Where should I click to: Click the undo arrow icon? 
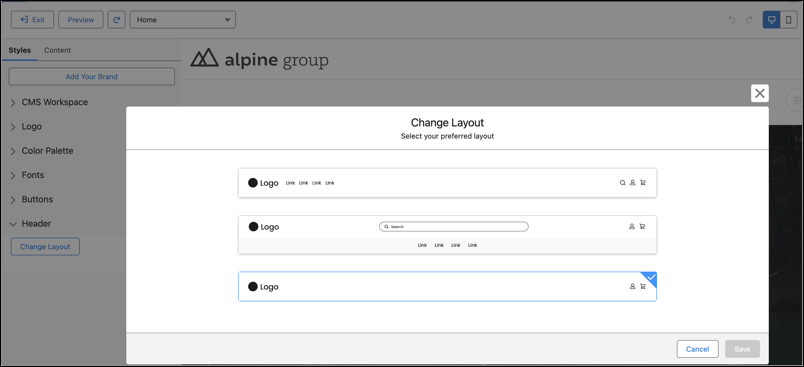[732, 20]
